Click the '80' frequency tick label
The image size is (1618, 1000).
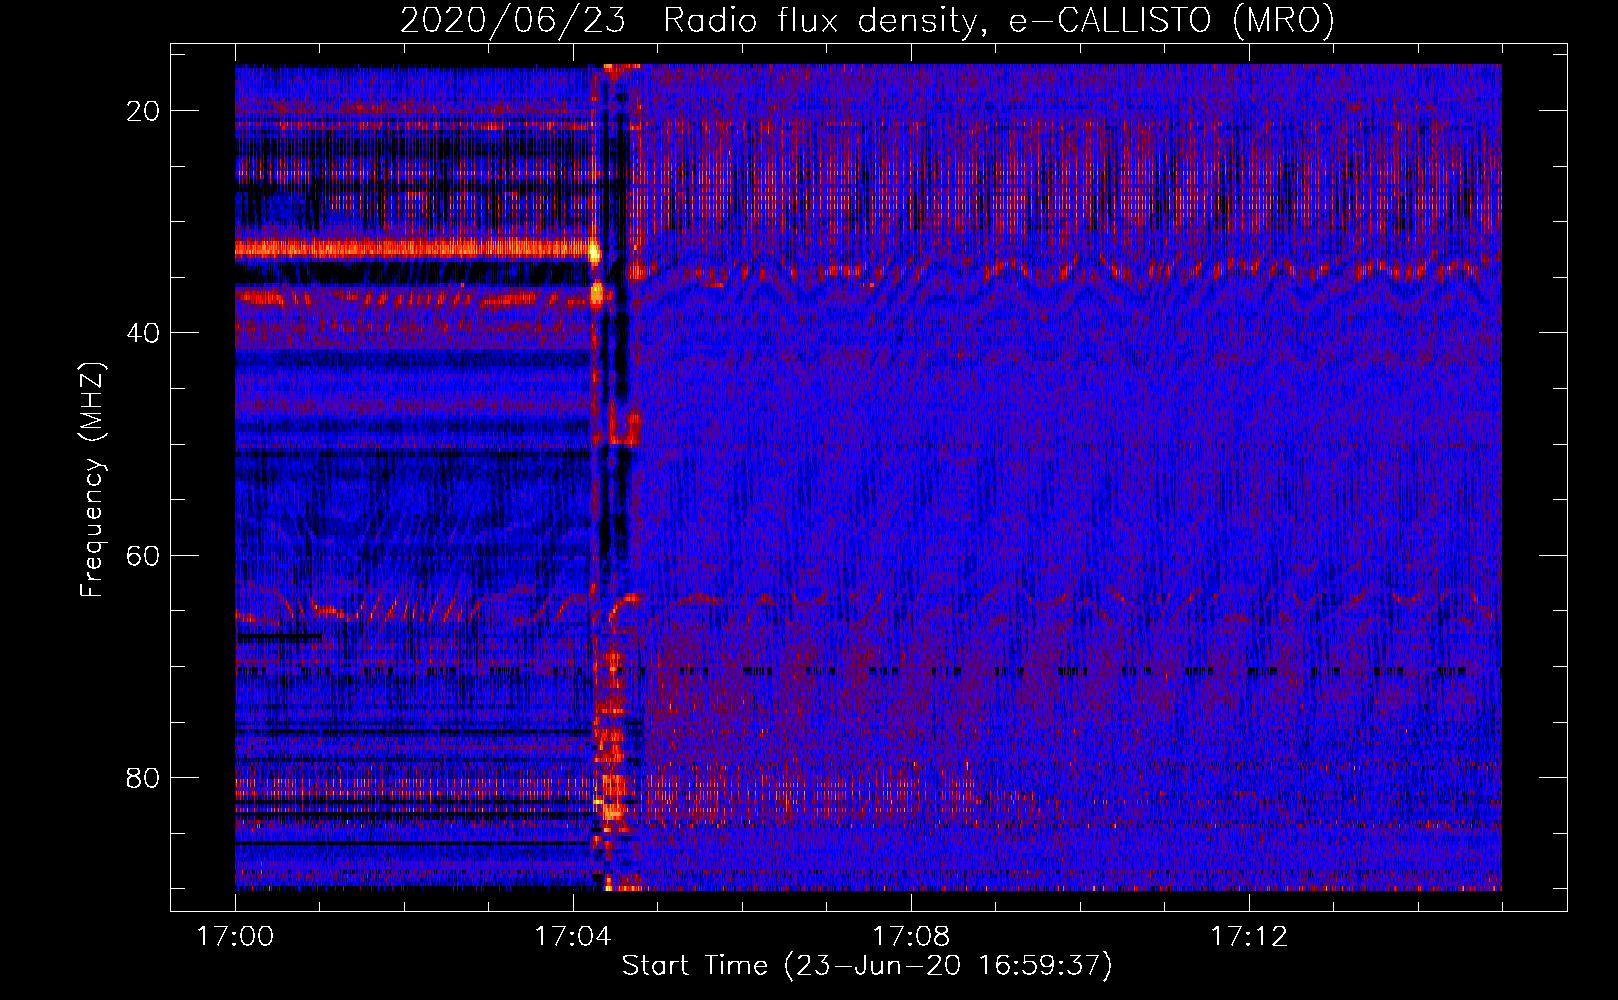(144, 777)
